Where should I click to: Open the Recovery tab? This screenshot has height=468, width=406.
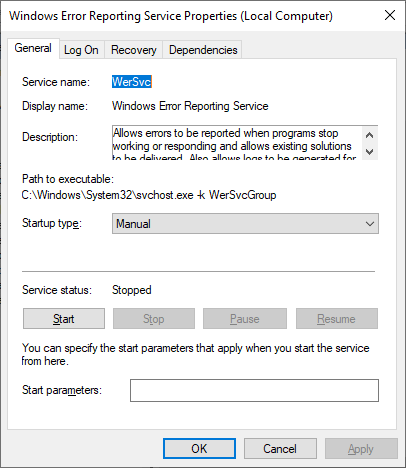point(134,50)
